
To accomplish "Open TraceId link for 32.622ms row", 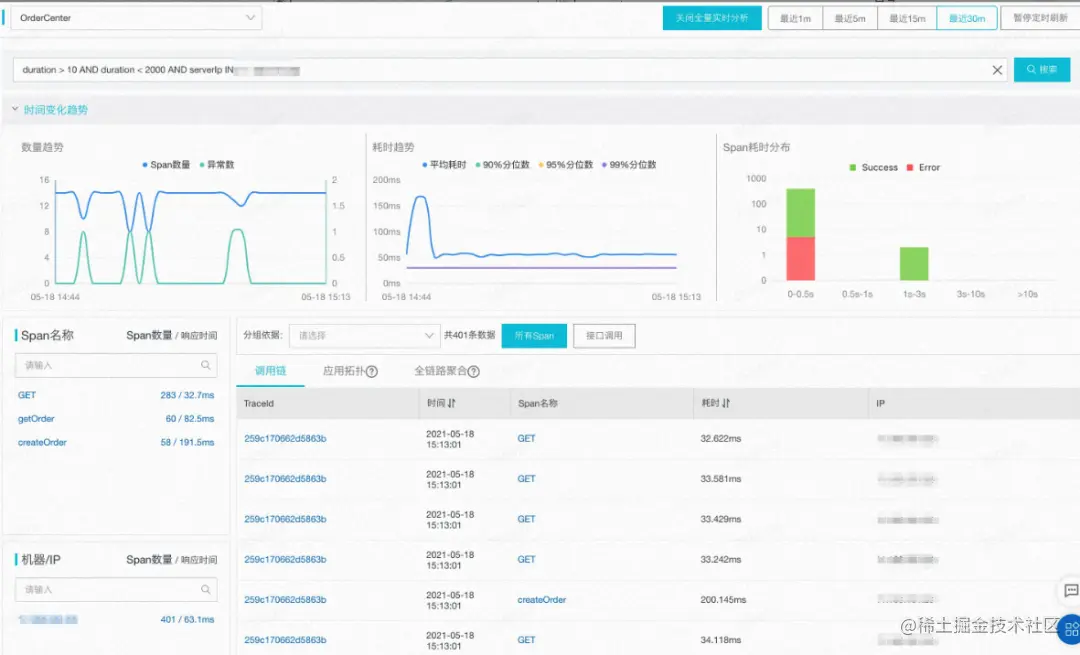I will 285,439.
